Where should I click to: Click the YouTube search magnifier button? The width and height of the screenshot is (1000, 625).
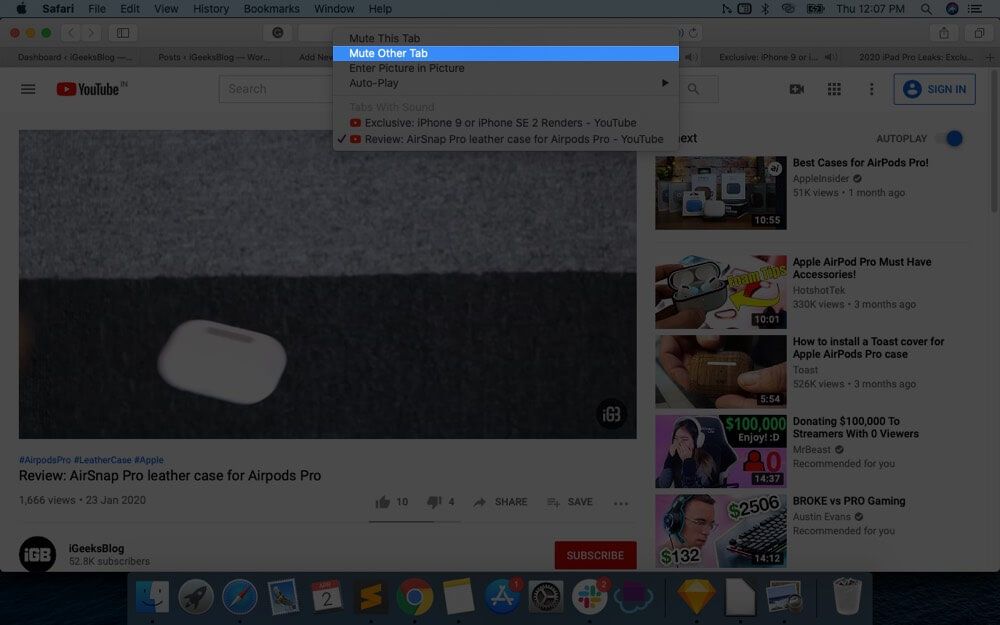click(693, 89)
